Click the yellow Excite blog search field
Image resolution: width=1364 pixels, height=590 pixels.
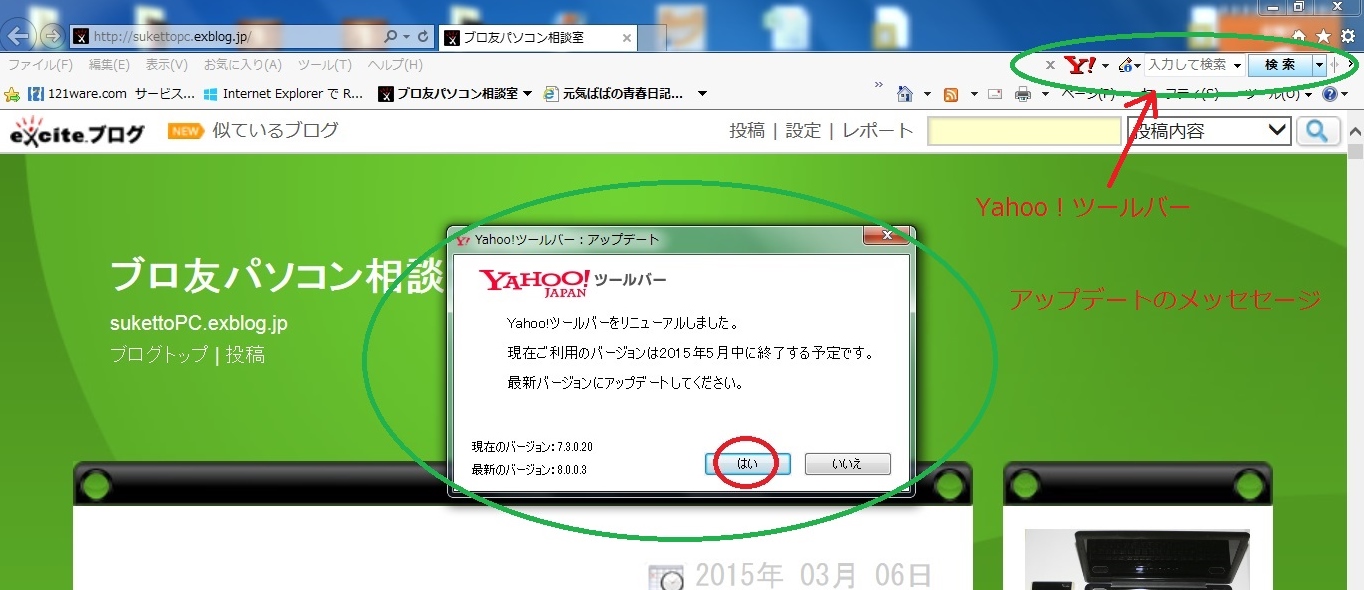tap(1024, 131)
